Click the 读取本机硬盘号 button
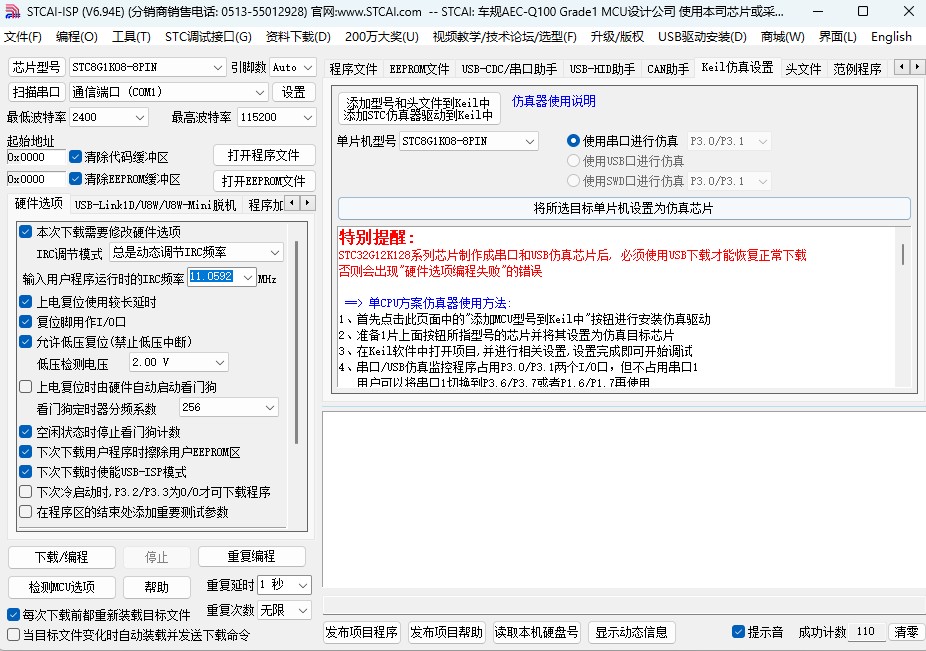926x651 pixels. (x=536, y=632)
